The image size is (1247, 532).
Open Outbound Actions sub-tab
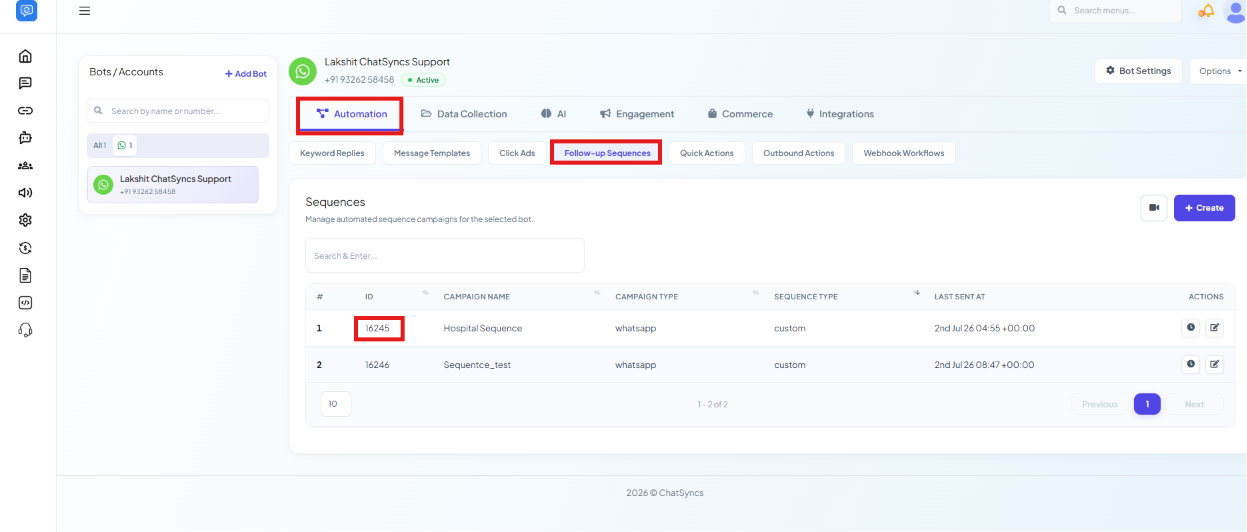point(799,153)
